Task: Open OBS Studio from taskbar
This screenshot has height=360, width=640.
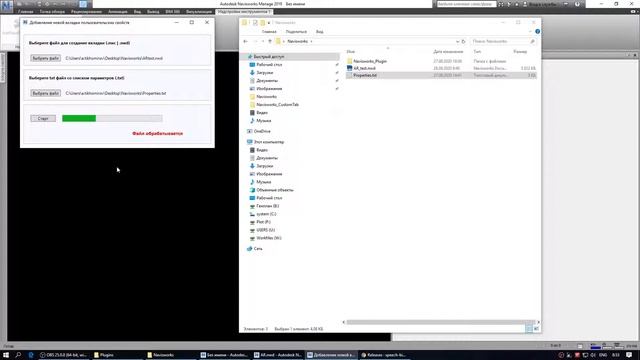Action: (63, 355)
